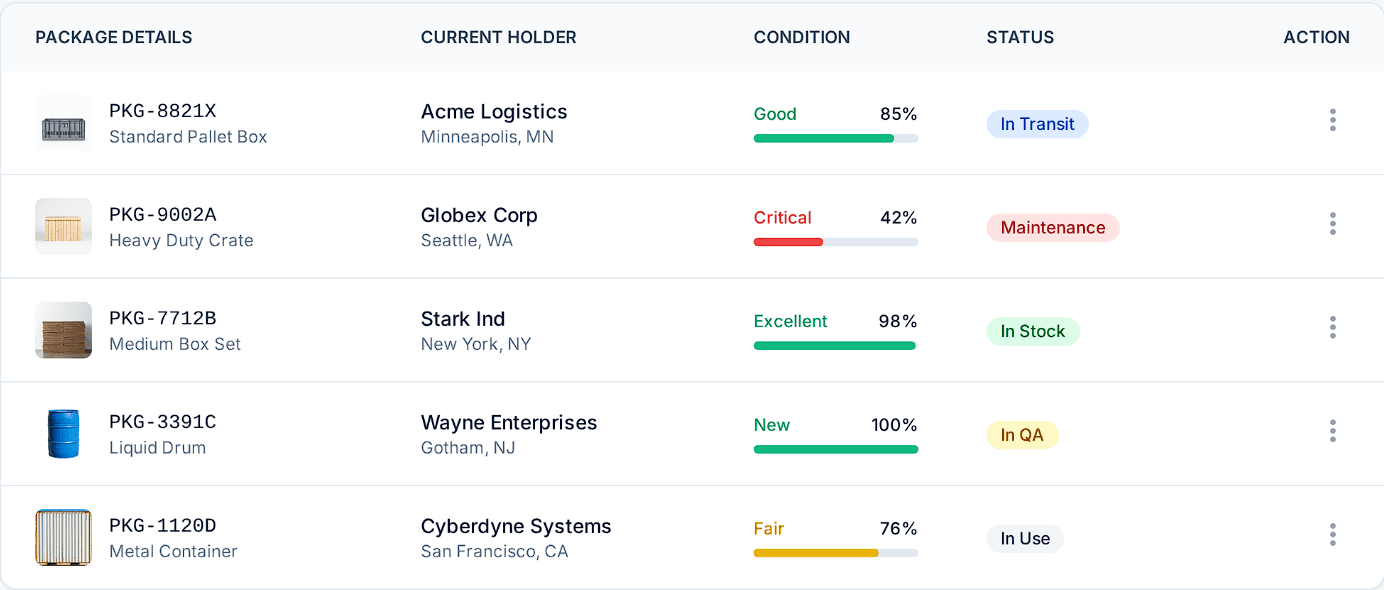This screenshot has width=1384, height=590.
Task: Click the In Transit status badge
Action: pyautogui.click(x=1037, y=124)
